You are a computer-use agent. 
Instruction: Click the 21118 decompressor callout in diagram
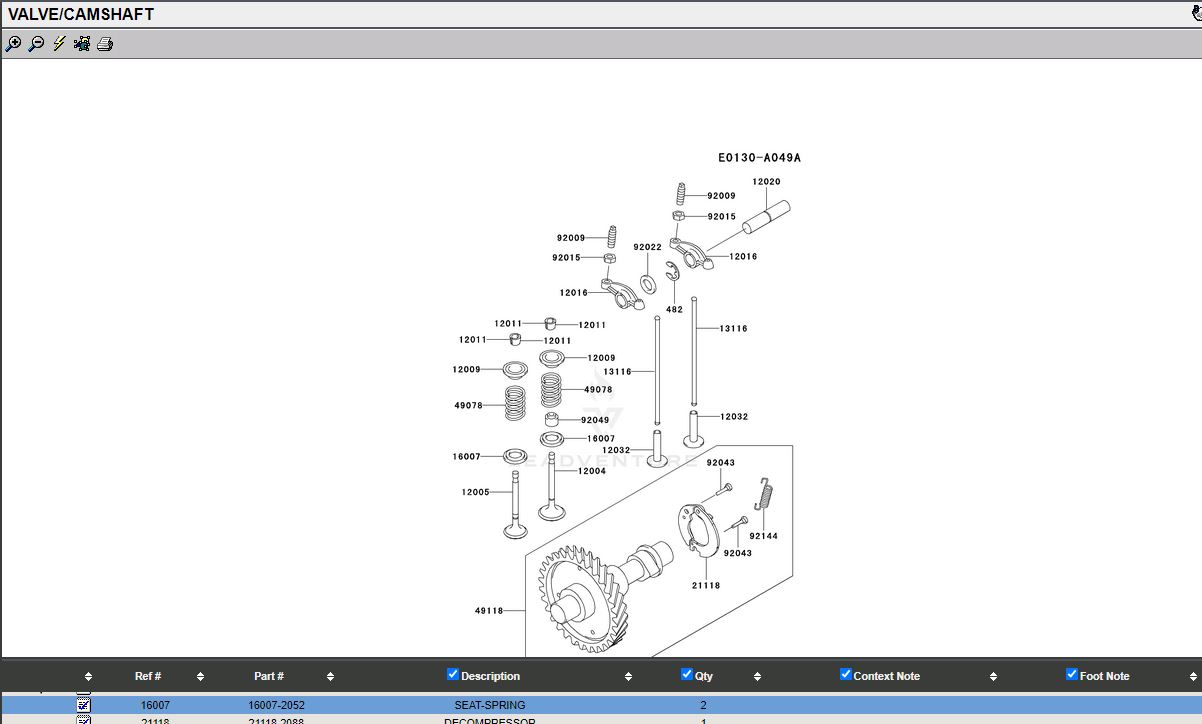pos(705,585)
